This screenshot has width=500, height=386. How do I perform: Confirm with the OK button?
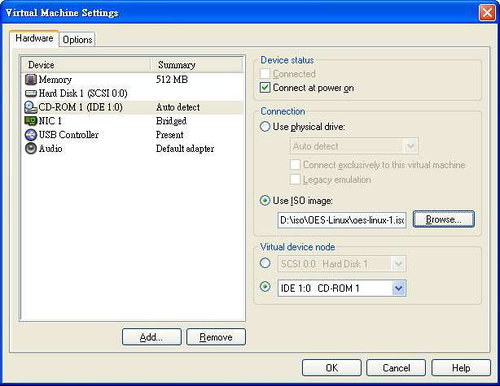(332, 368)
